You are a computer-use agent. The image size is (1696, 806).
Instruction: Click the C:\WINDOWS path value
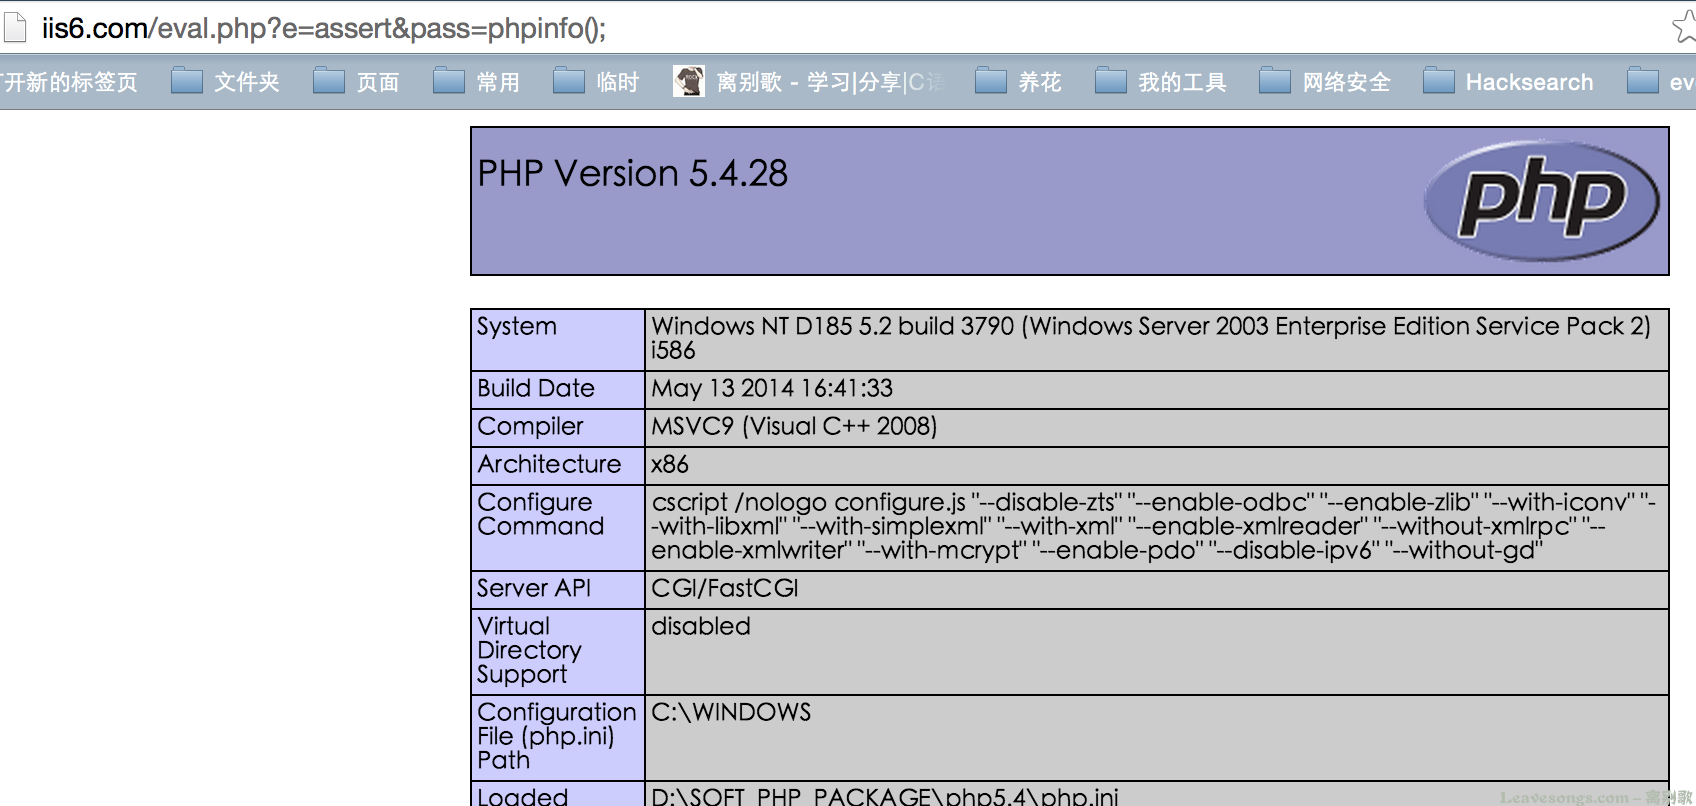pos(731,712)
